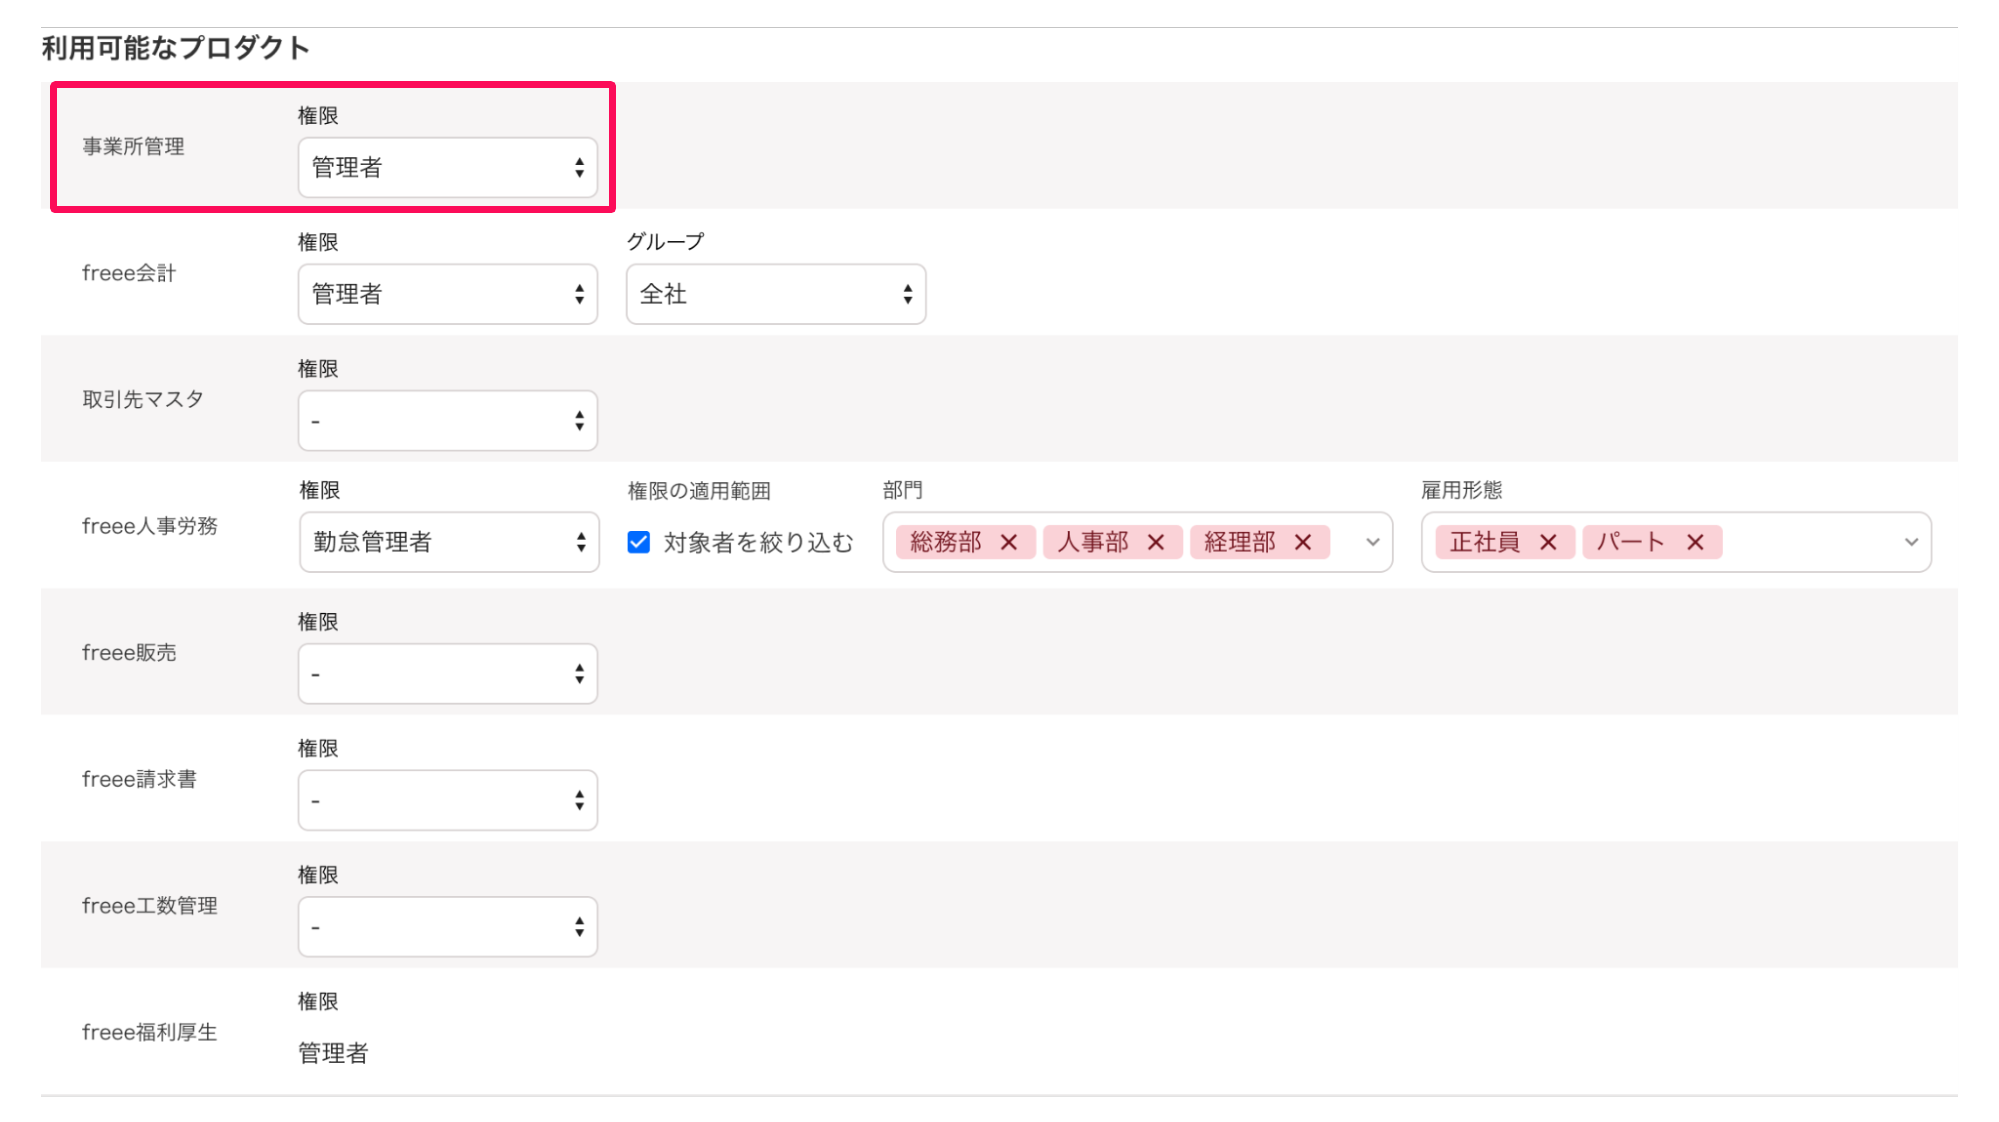Open freee工数管理 permission dropdown
Image resolution: width=1999 pixels, height=1122 pixels.
click(x=448, y=927)
